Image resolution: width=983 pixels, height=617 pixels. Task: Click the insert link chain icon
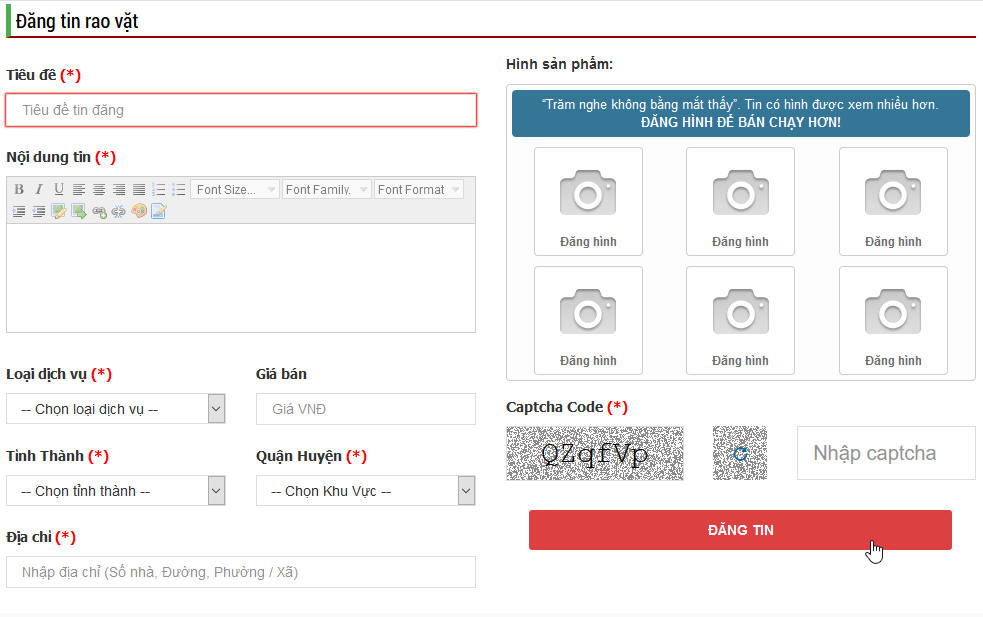point(99,211)
